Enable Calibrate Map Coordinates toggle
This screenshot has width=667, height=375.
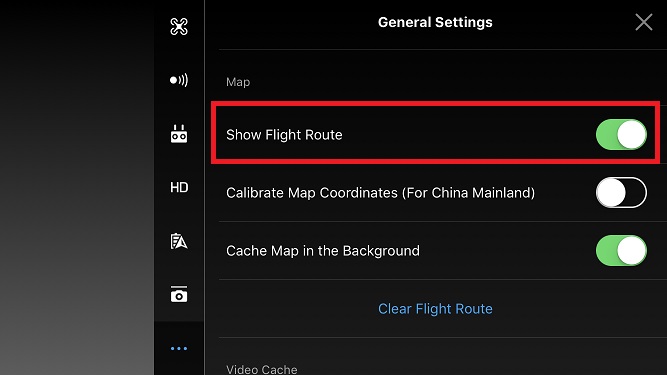click(x=621, y=193)
